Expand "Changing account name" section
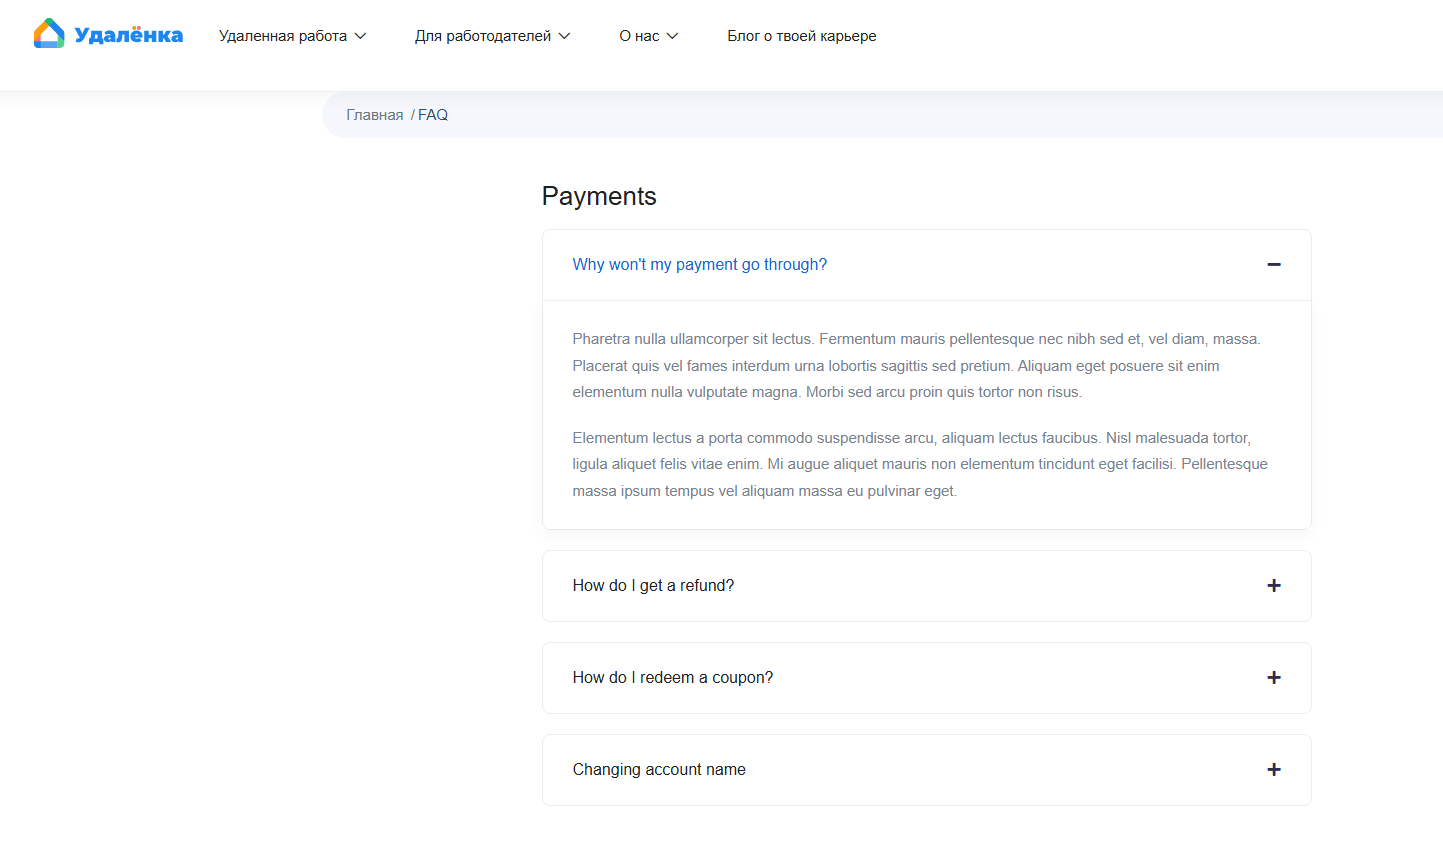Image resolution: width=1443 pixels, height=841 pixels. point(659,770)
